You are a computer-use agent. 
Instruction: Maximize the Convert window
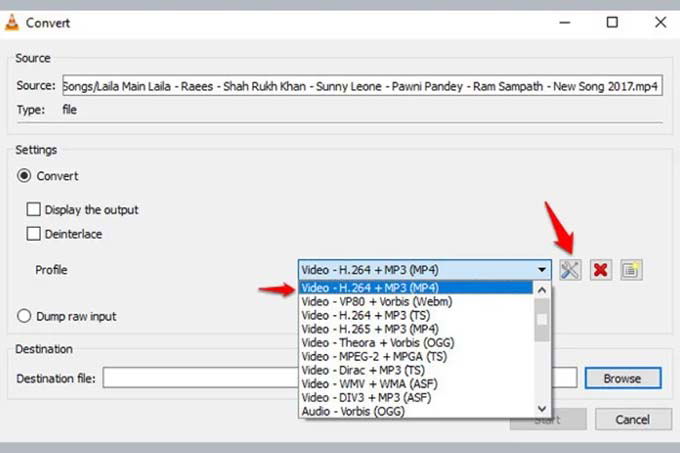[612, 22]
